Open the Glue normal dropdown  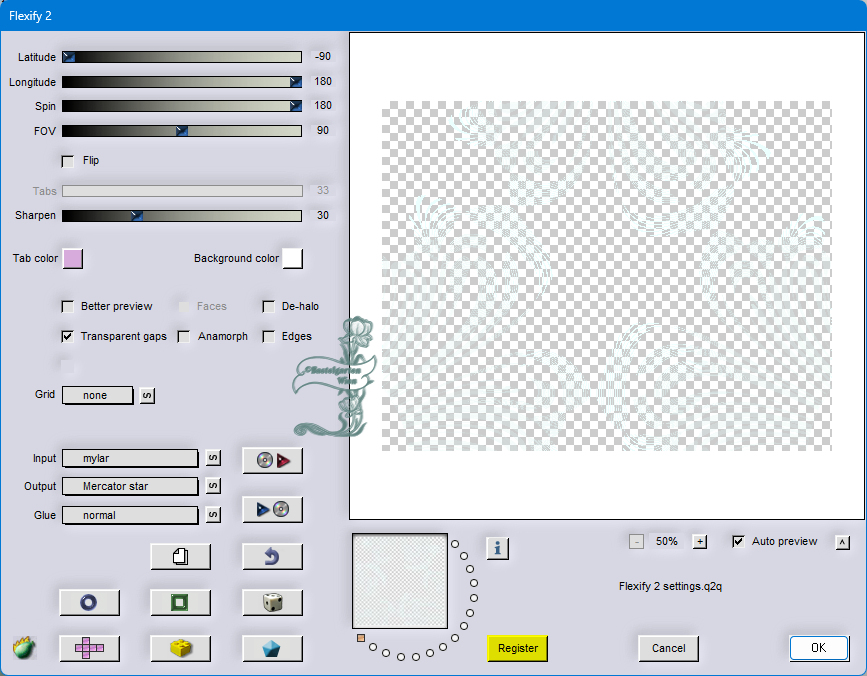pyautogui.click(x=130, y=515)
